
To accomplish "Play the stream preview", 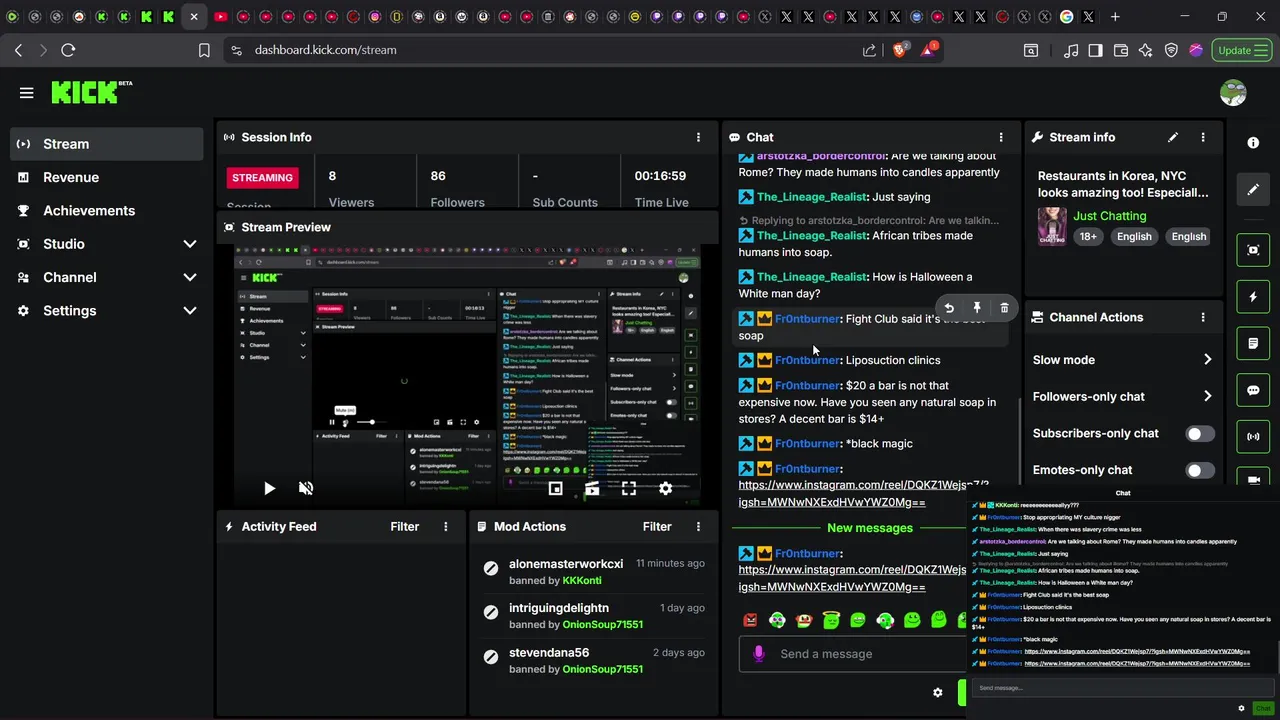I will tap(269, 488).
